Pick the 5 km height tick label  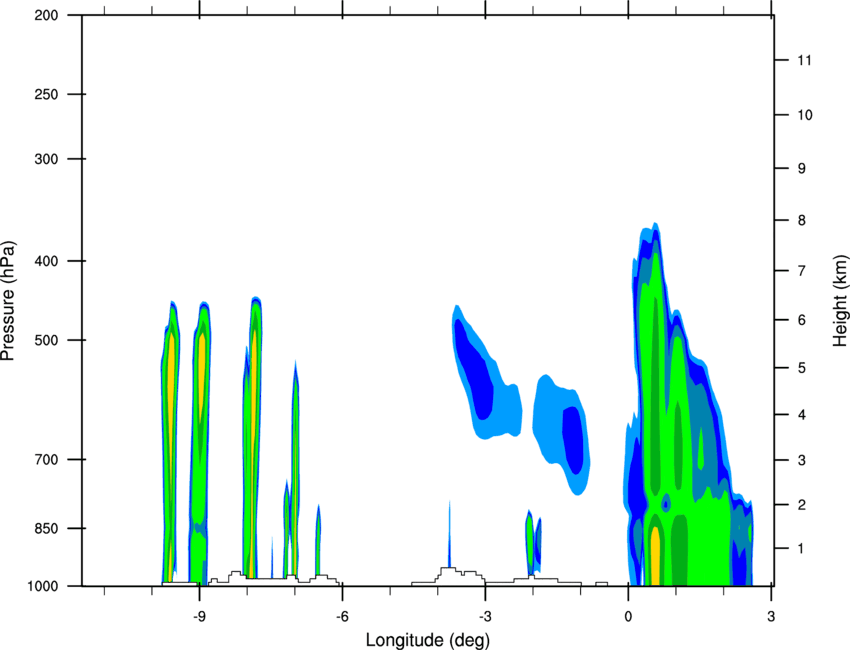[x=802, y=368]
